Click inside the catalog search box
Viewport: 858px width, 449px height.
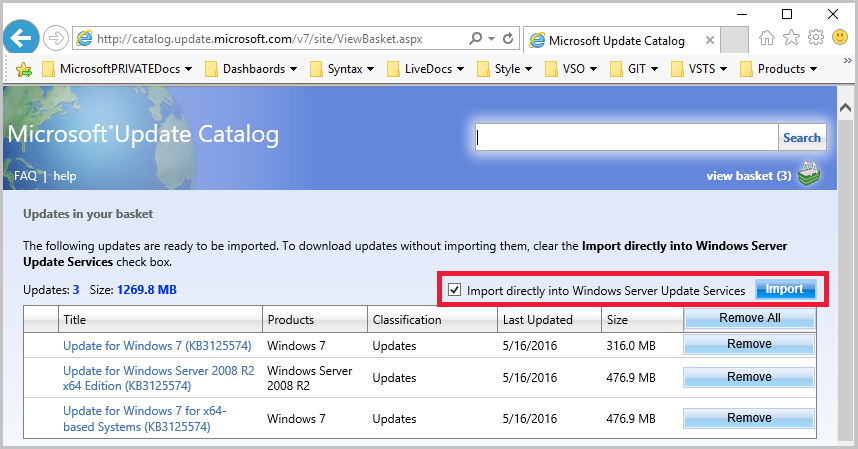coord(627,137)
